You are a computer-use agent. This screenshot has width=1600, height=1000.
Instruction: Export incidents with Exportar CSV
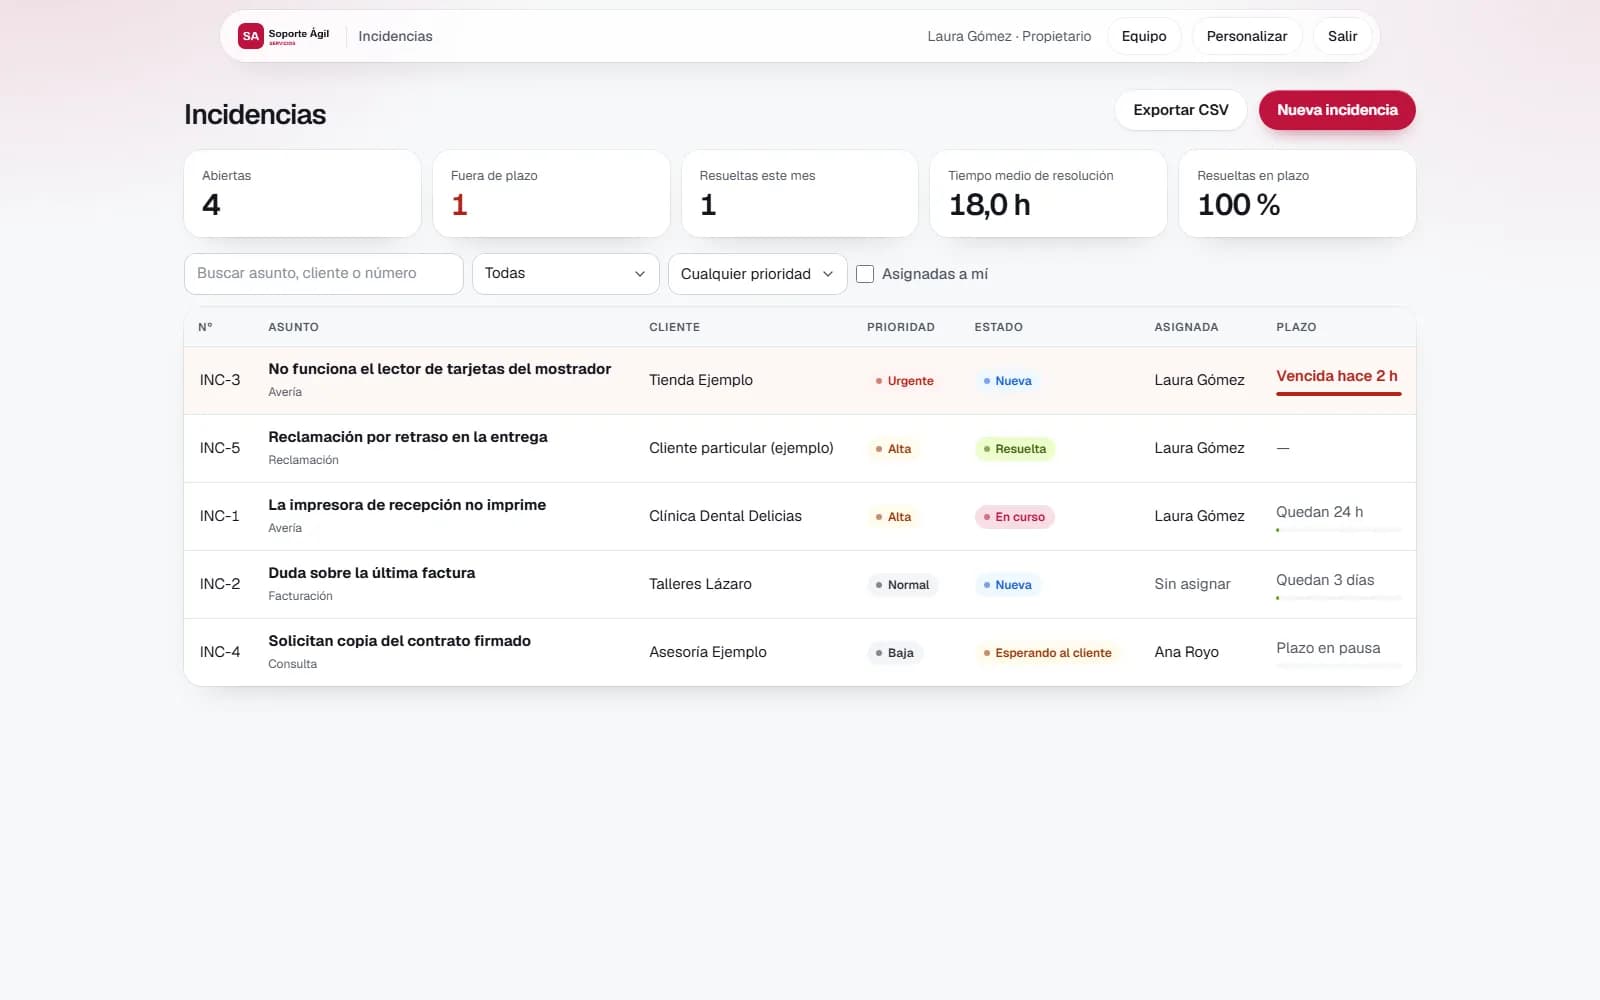(x=1180, y=110)
